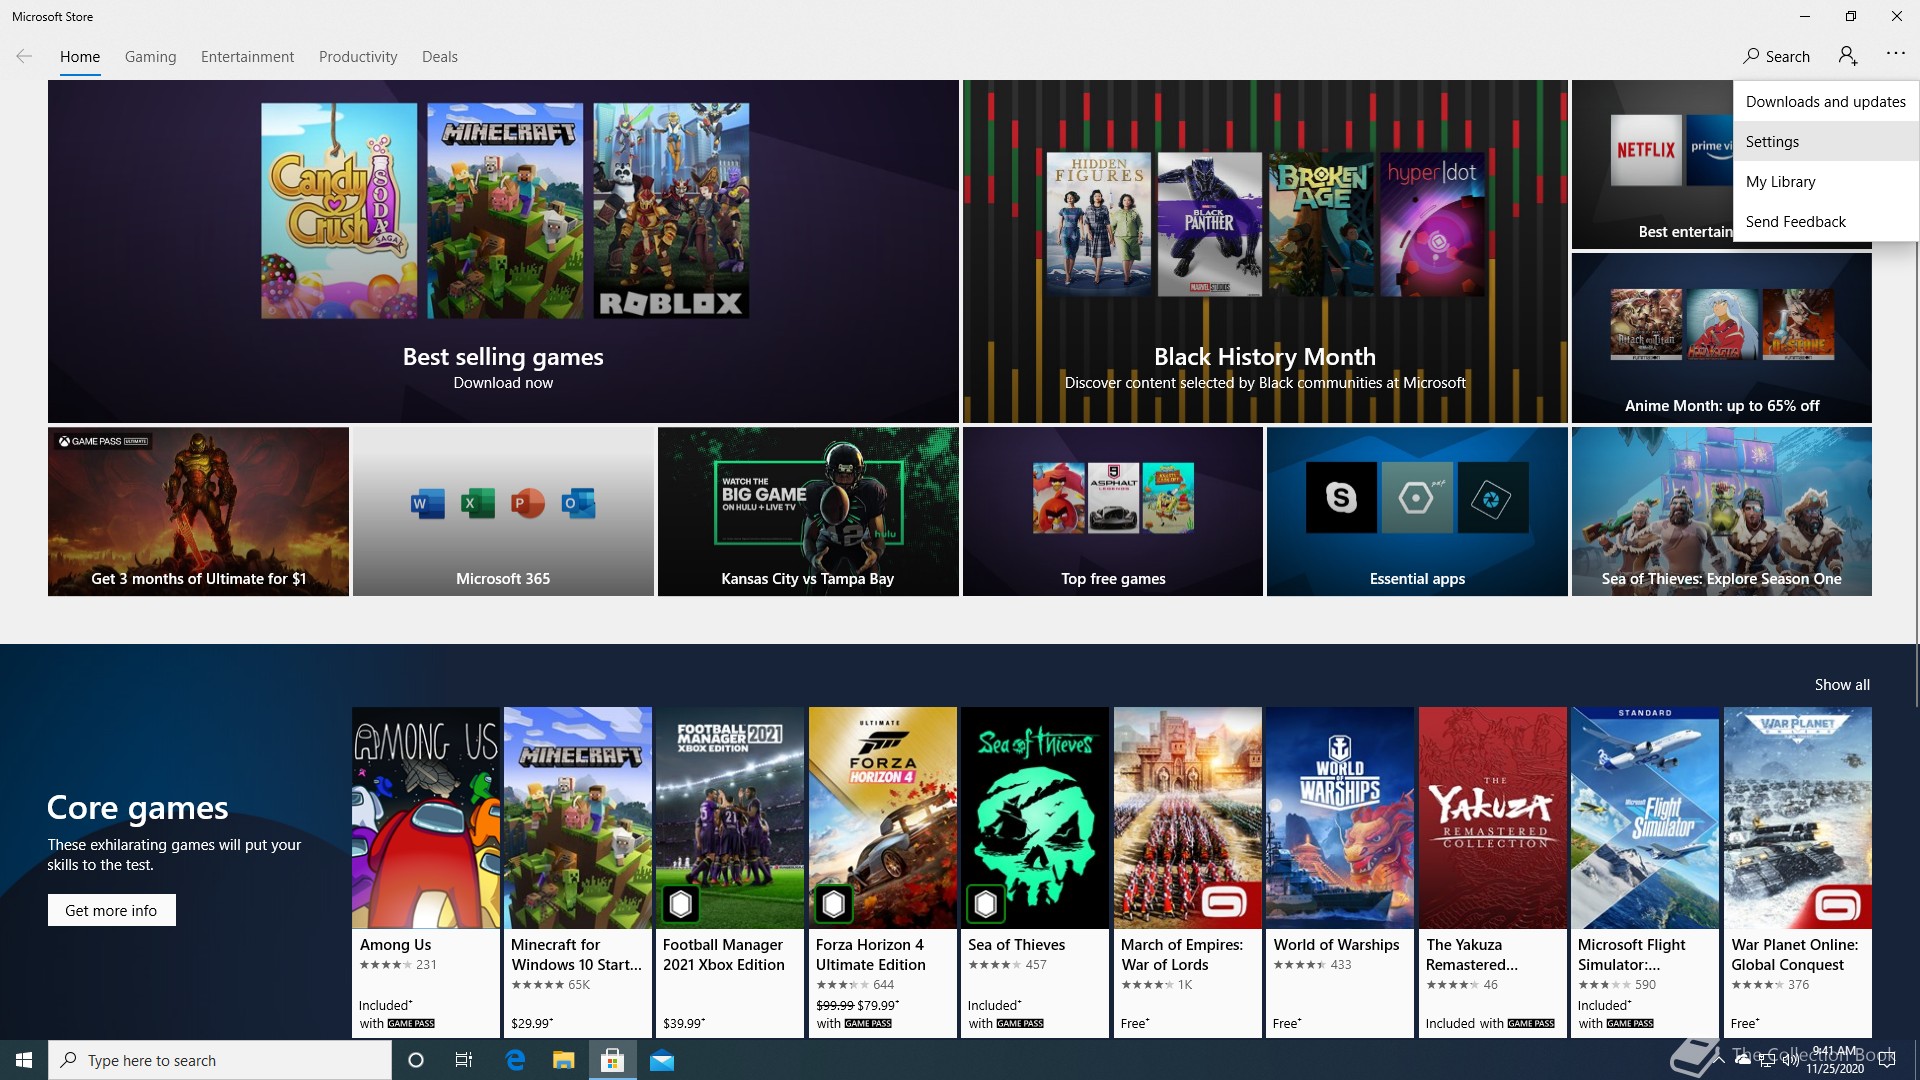Select Send Feedback menu entry
The image size is (1920, 1080).
coord(1826,221)
